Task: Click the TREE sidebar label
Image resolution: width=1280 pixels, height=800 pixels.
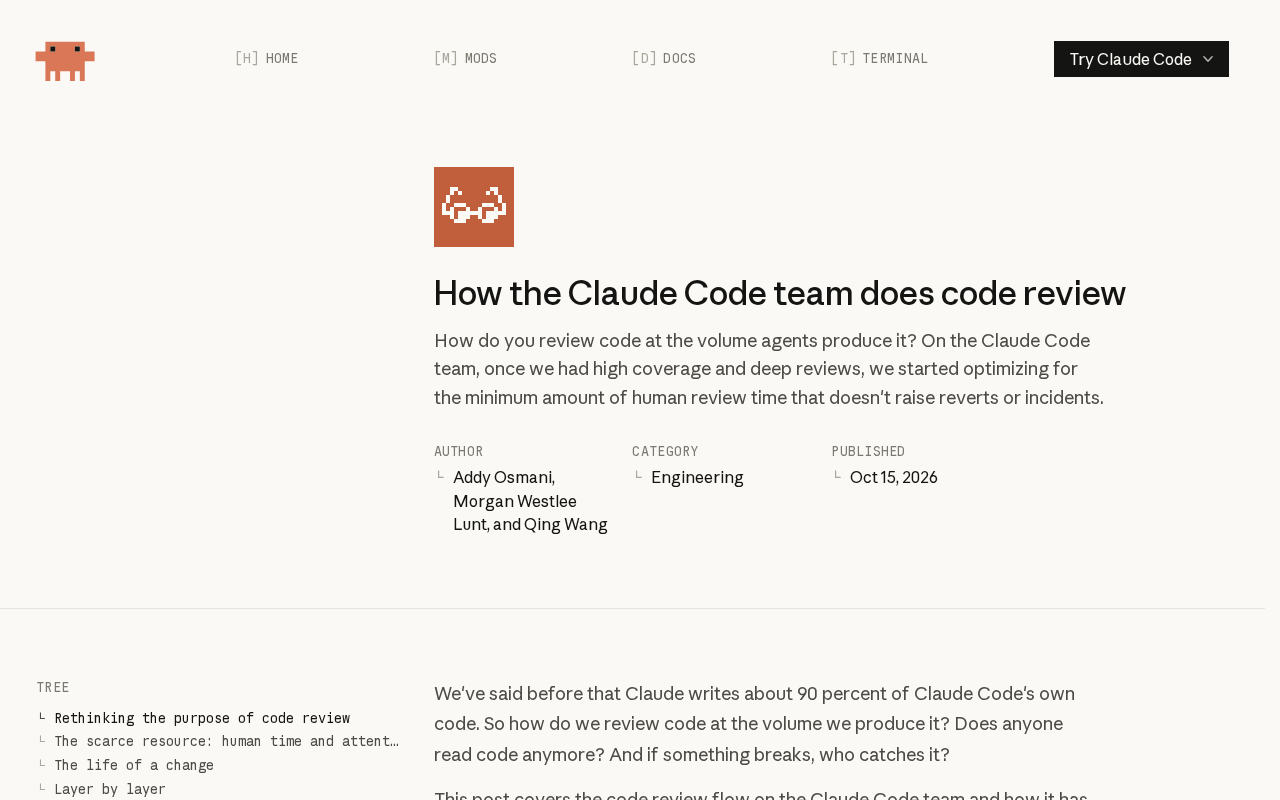Action: 53,687
